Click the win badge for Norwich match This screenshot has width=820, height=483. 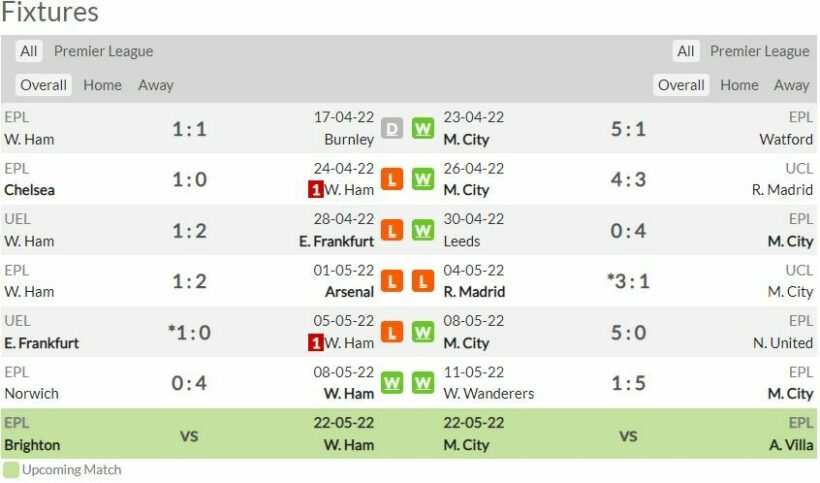pos(392,383)
